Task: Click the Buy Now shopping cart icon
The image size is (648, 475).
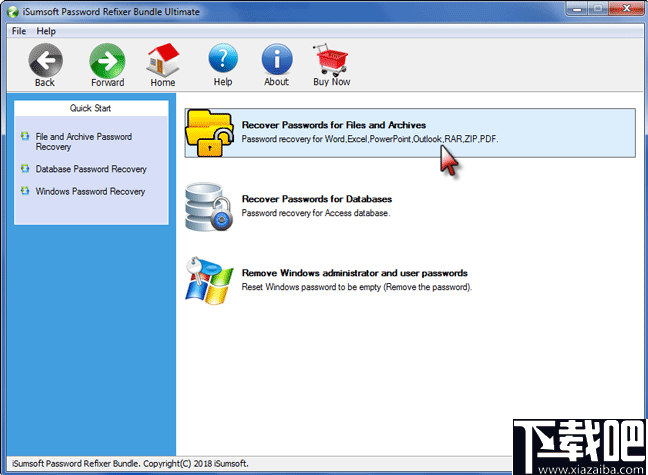Action: click(331, 60)
